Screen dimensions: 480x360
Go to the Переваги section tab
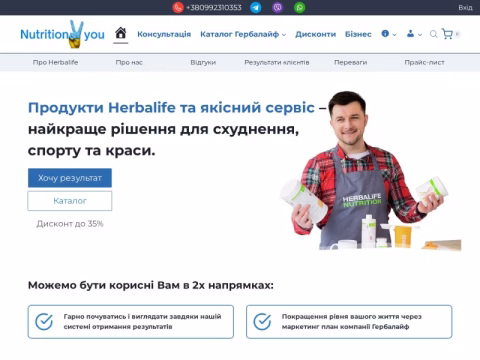coord(351,62)
